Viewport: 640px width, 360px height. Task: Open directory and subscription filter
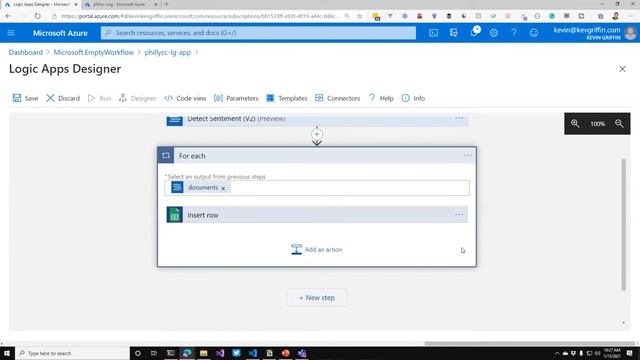click(x=453, y=33)
